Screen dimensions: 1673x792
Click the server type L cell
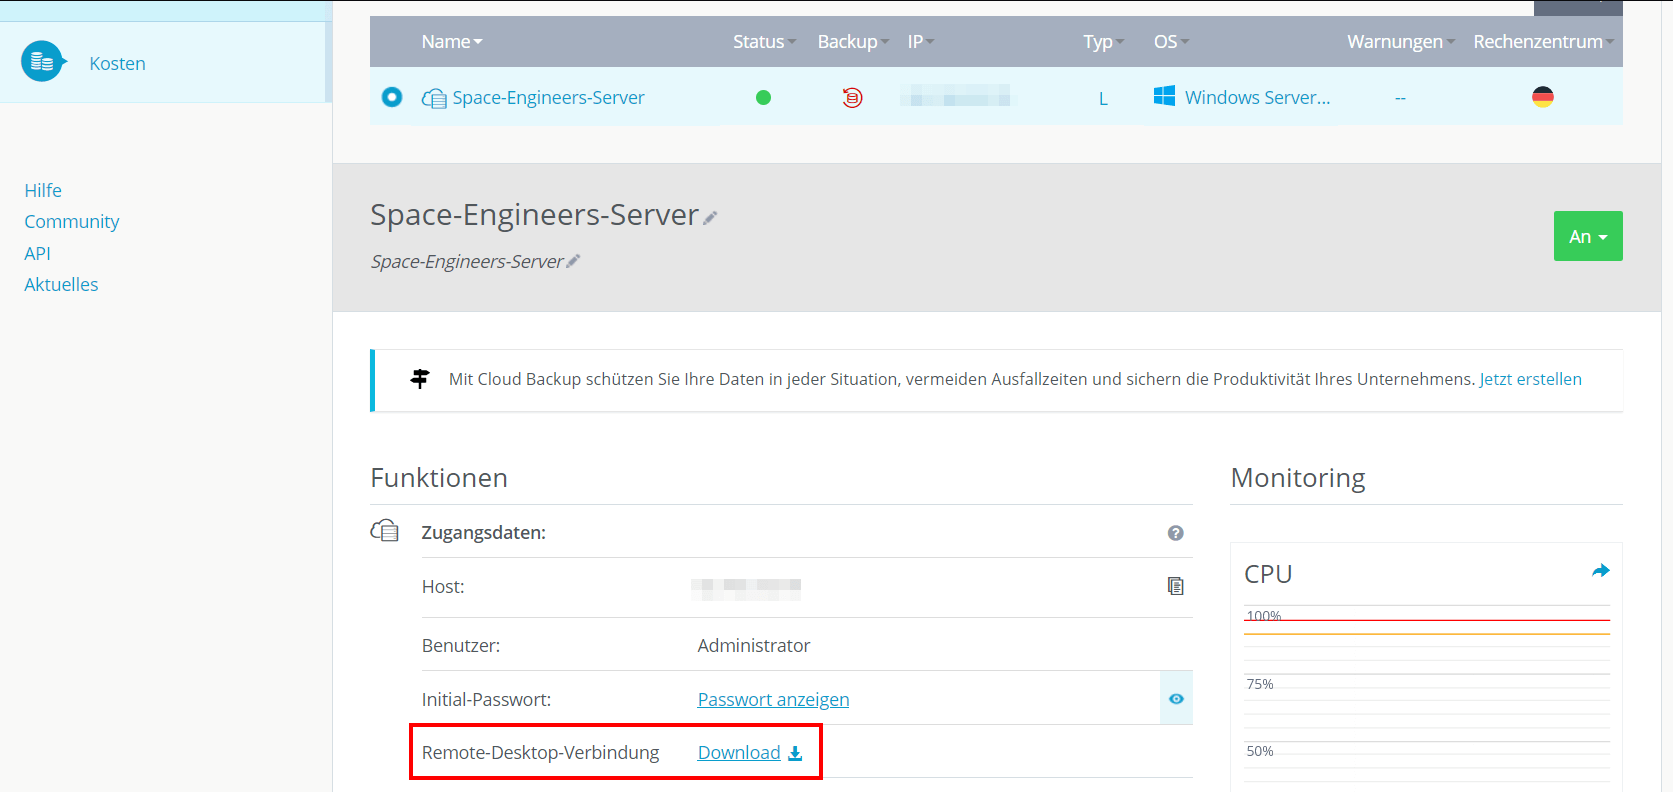[x=1103, y=98]
